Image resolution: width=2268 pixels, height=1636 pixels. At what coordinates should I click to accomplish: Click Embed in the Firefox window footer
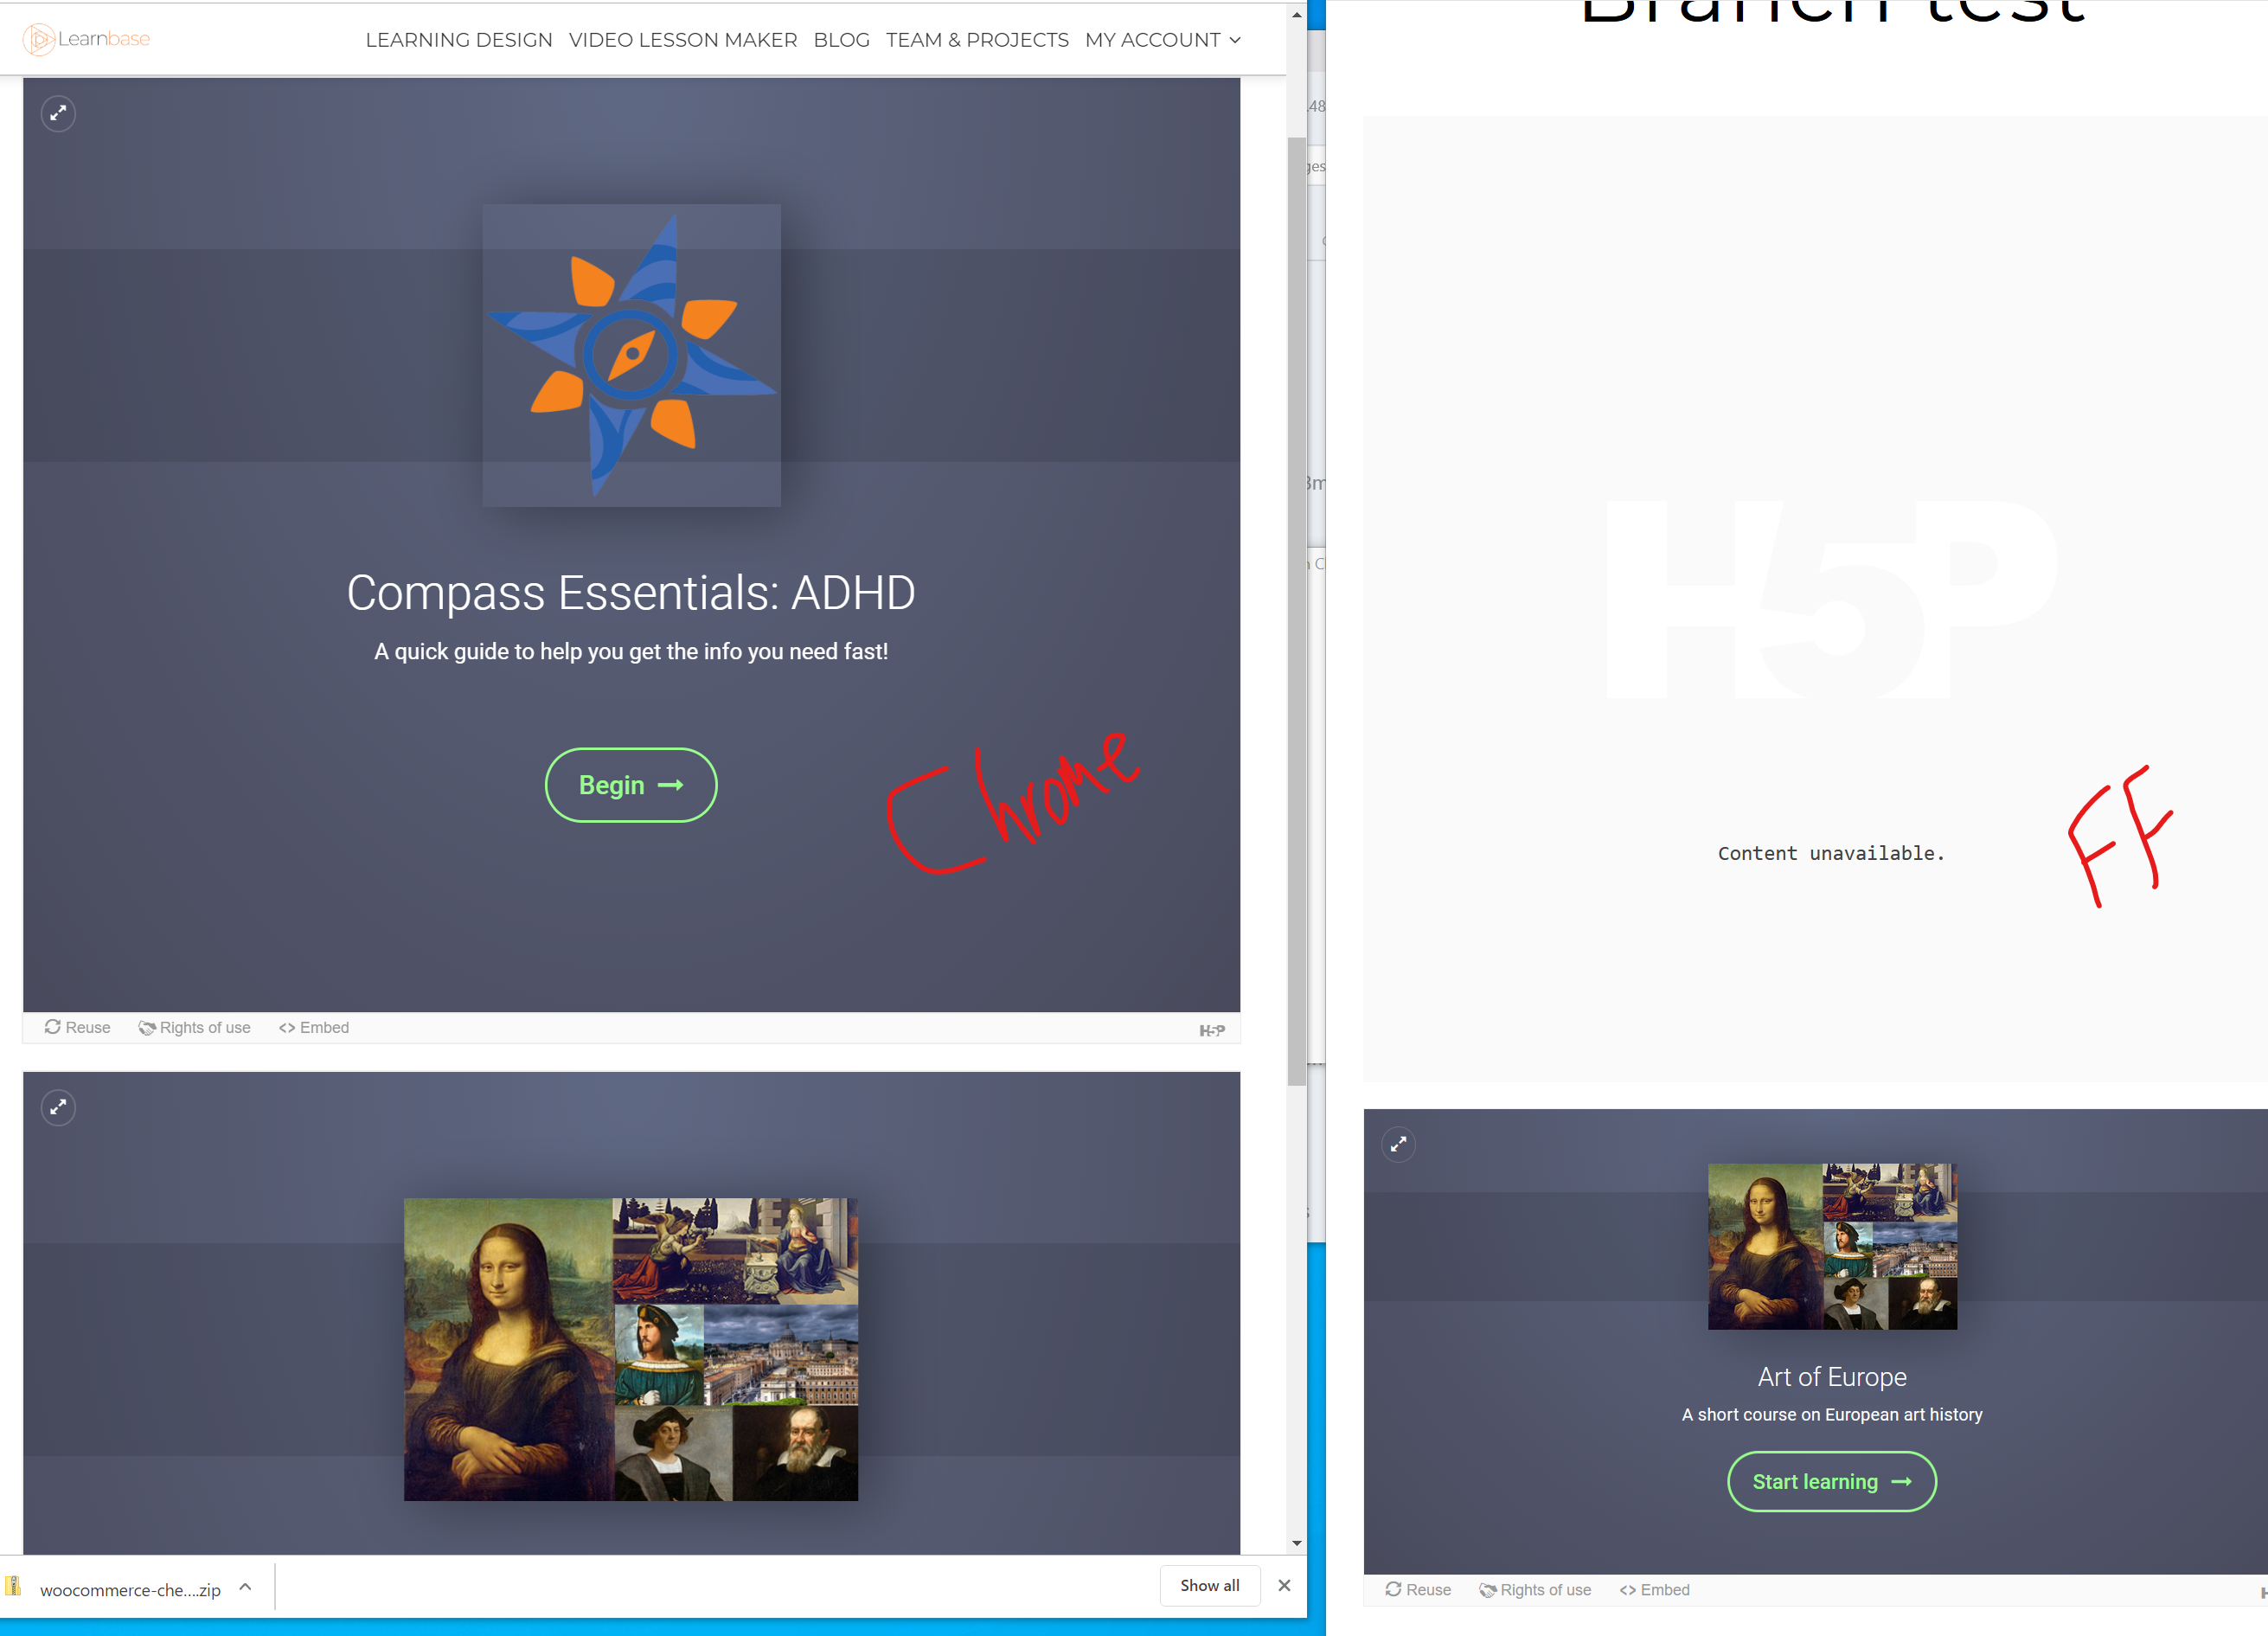1654,1589
